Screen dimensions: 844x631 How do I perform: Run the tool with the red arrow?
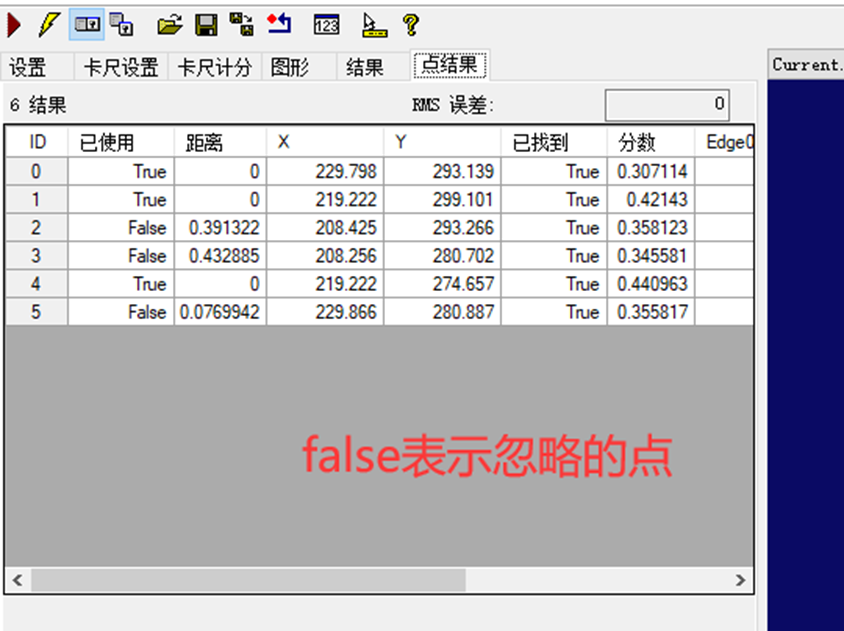(x=14, y=25)
